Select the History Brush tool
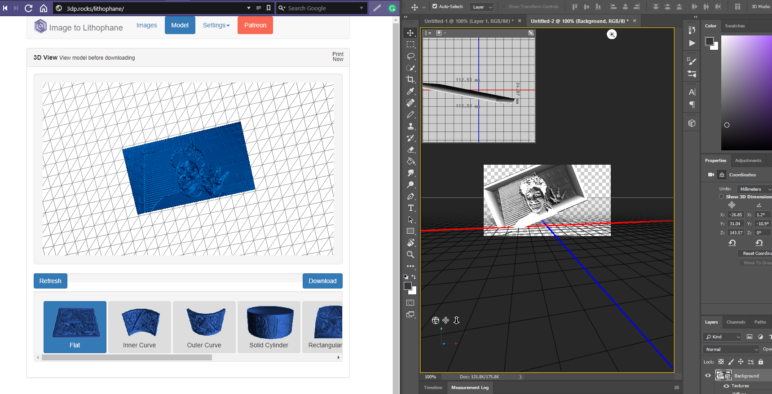The height and width of the screenshot is (394, 772). click(410, 138)
